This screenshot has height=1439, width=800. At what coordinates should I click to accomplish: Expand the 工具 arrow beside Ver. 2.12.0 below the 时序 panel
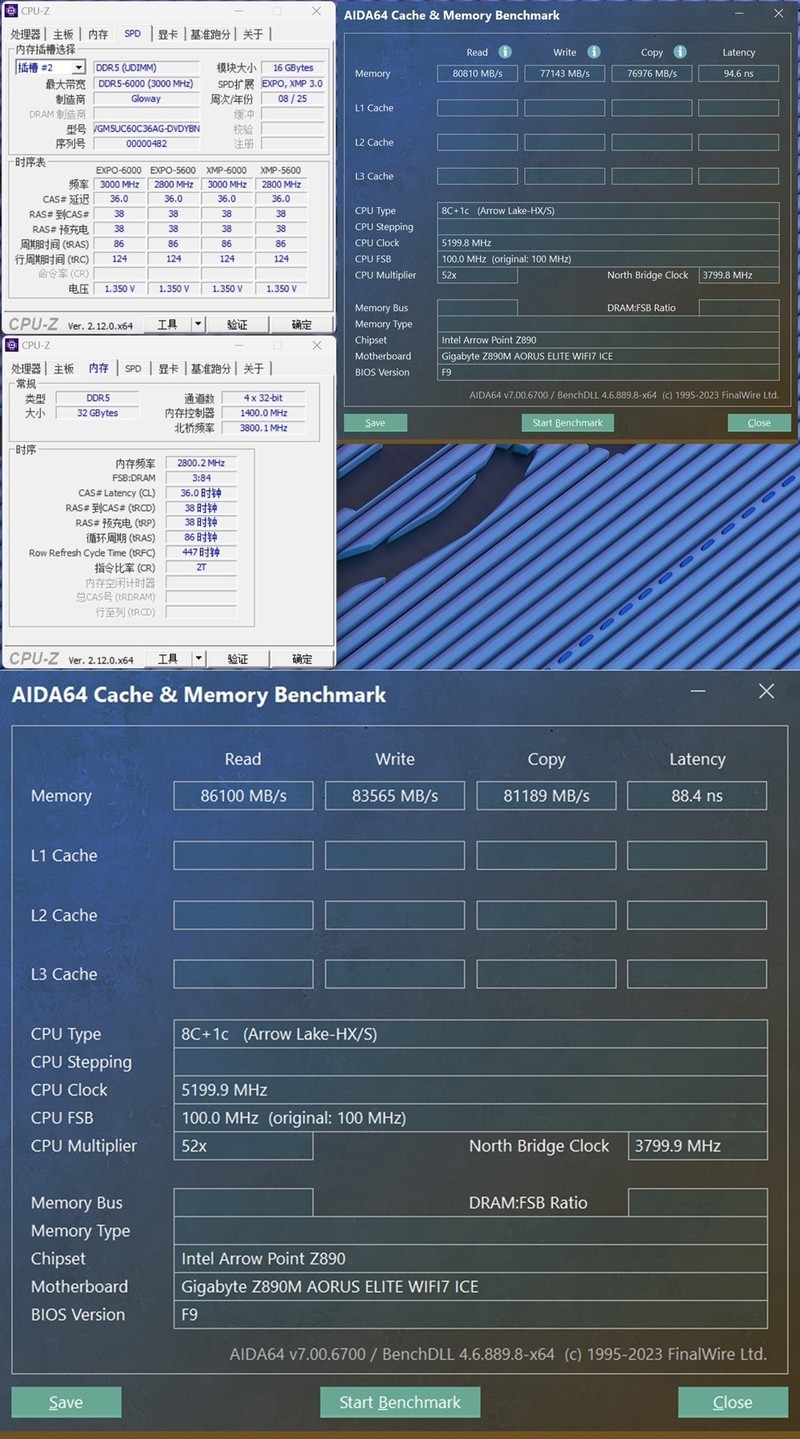[198, 658]
